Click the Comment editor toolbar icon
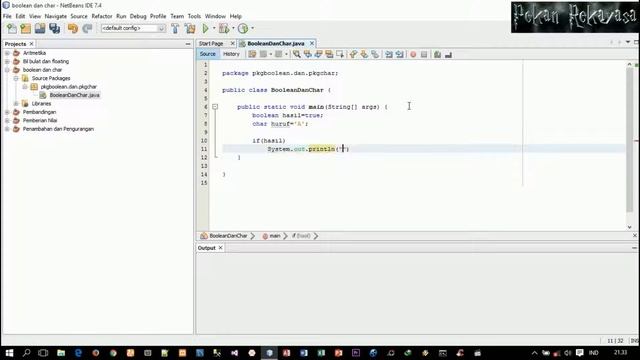 click(438, 54)
